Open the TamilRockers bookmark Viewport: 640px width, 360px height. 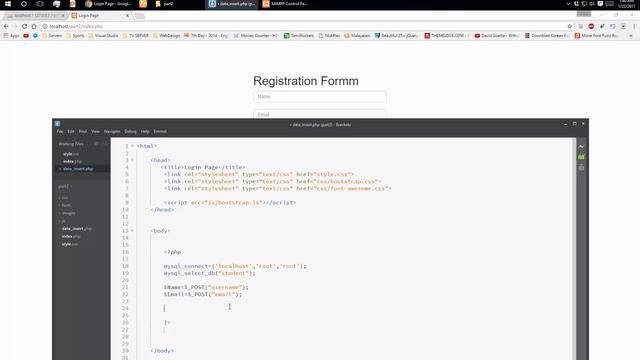tap(299, 36)
